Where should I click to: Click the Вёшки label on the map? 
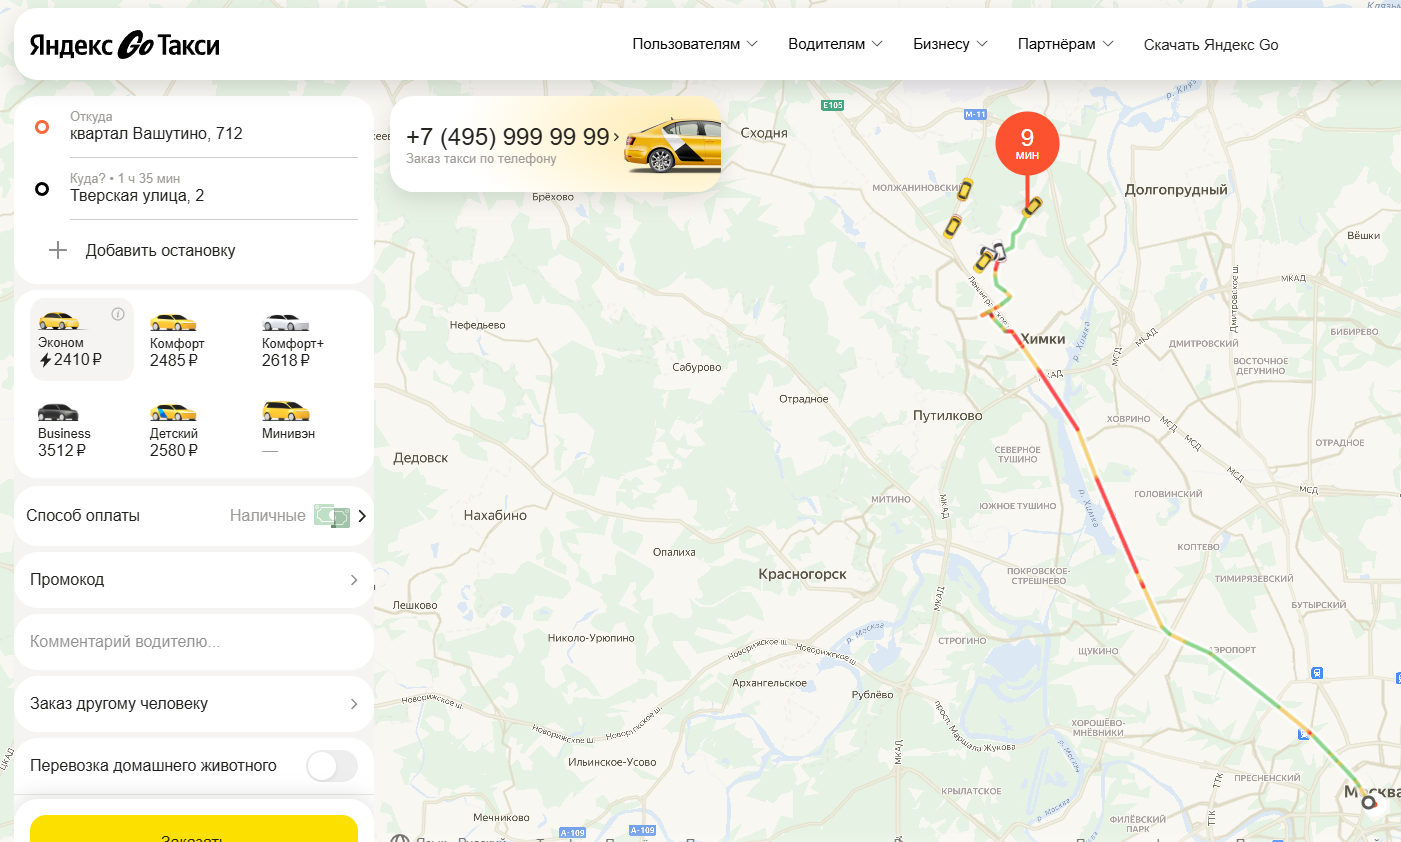coord(1363,236)
